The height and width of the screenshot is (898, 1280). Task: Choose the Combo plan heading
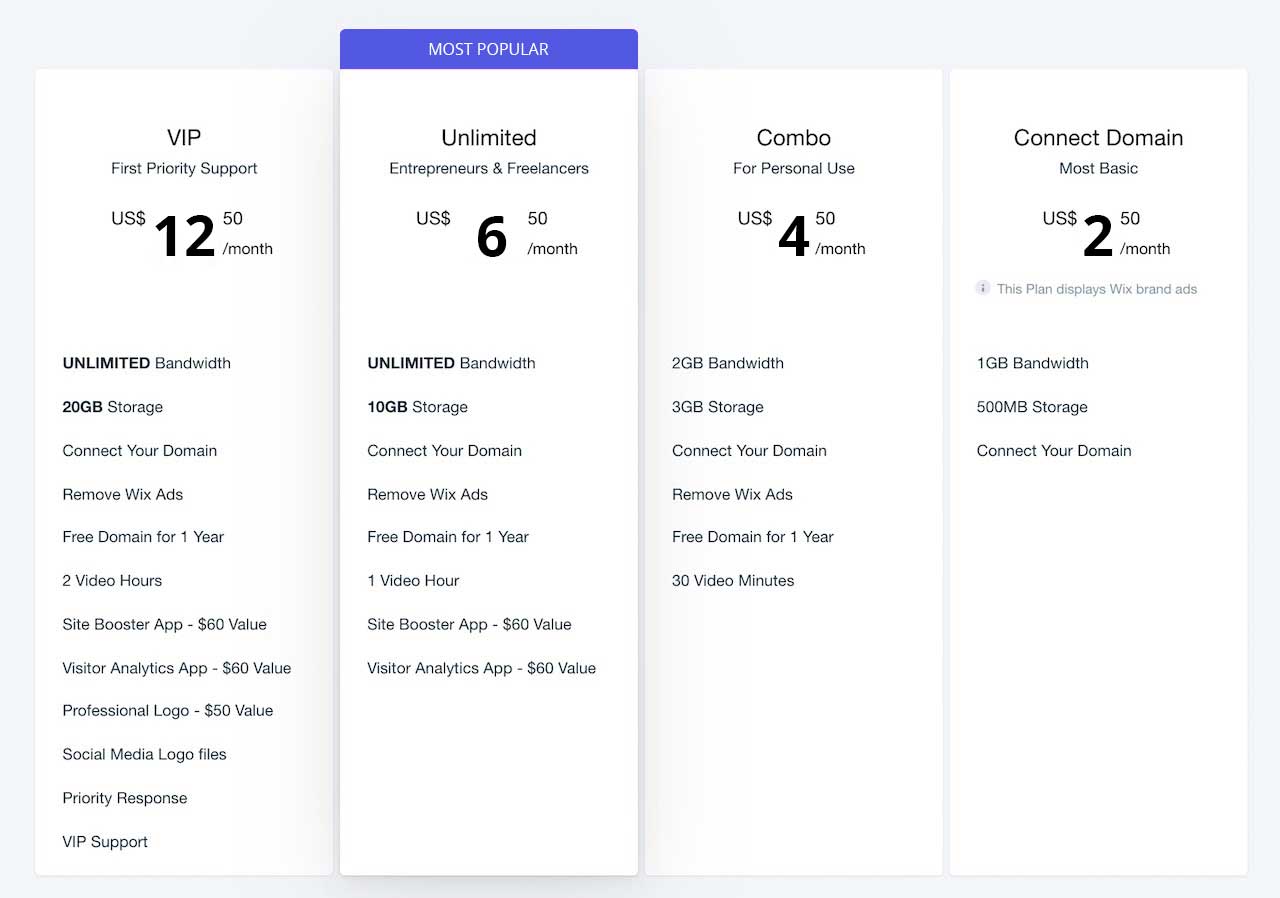click(794, 138)
